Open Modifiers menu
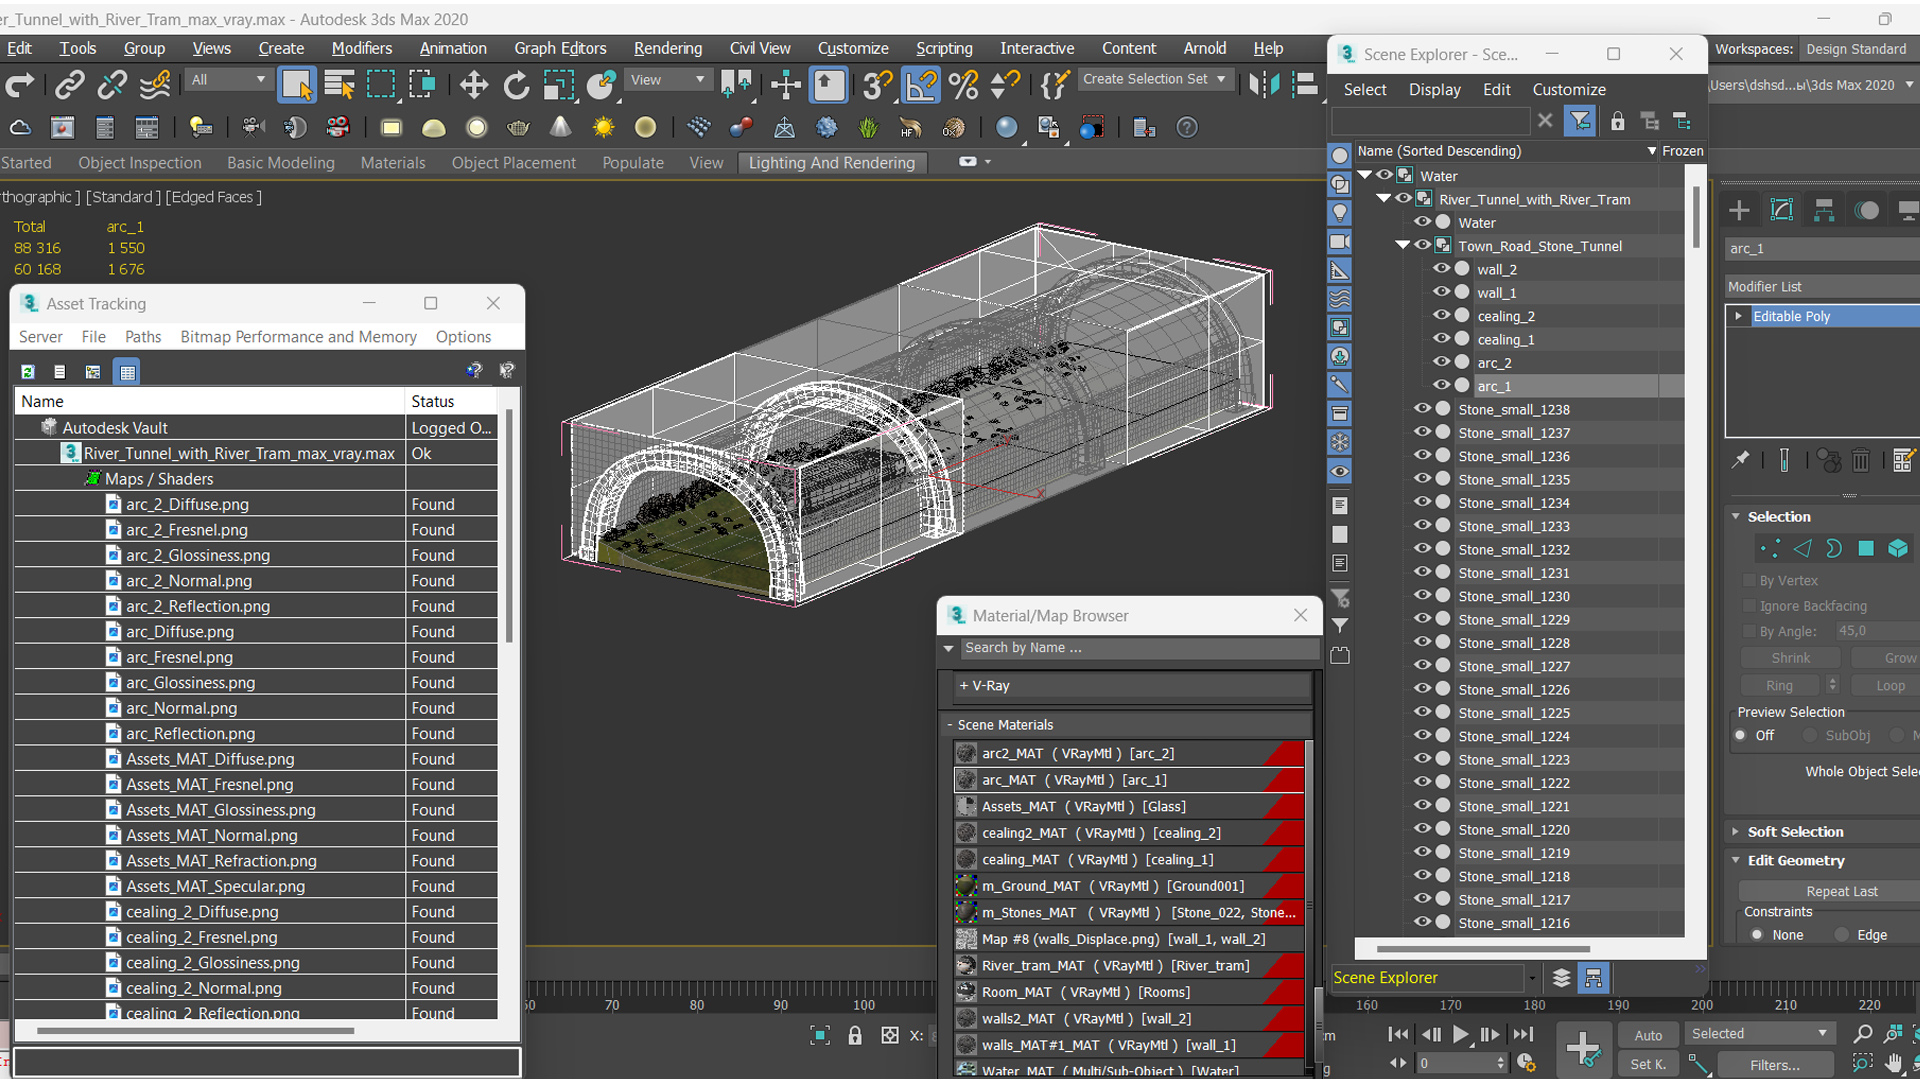1920x1080 pixels. pyautogui.click(x=362, y=48)
